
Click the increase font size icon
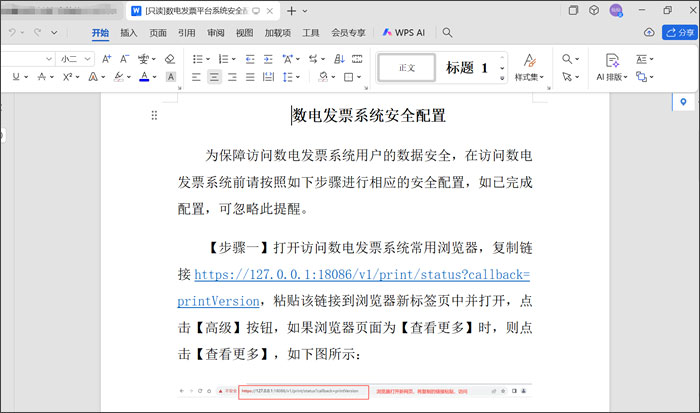[105, 59]
